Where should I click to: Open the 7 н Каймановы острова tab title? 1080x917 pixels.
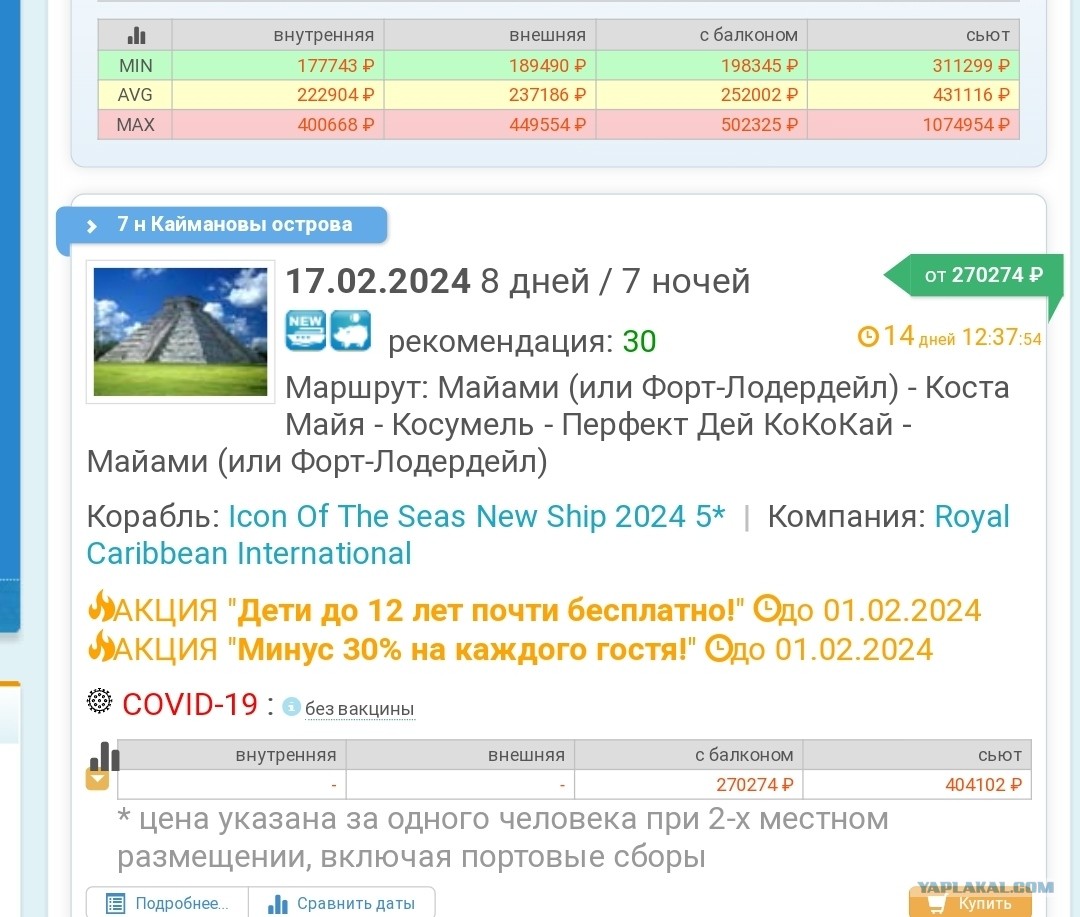coord(234,225)
